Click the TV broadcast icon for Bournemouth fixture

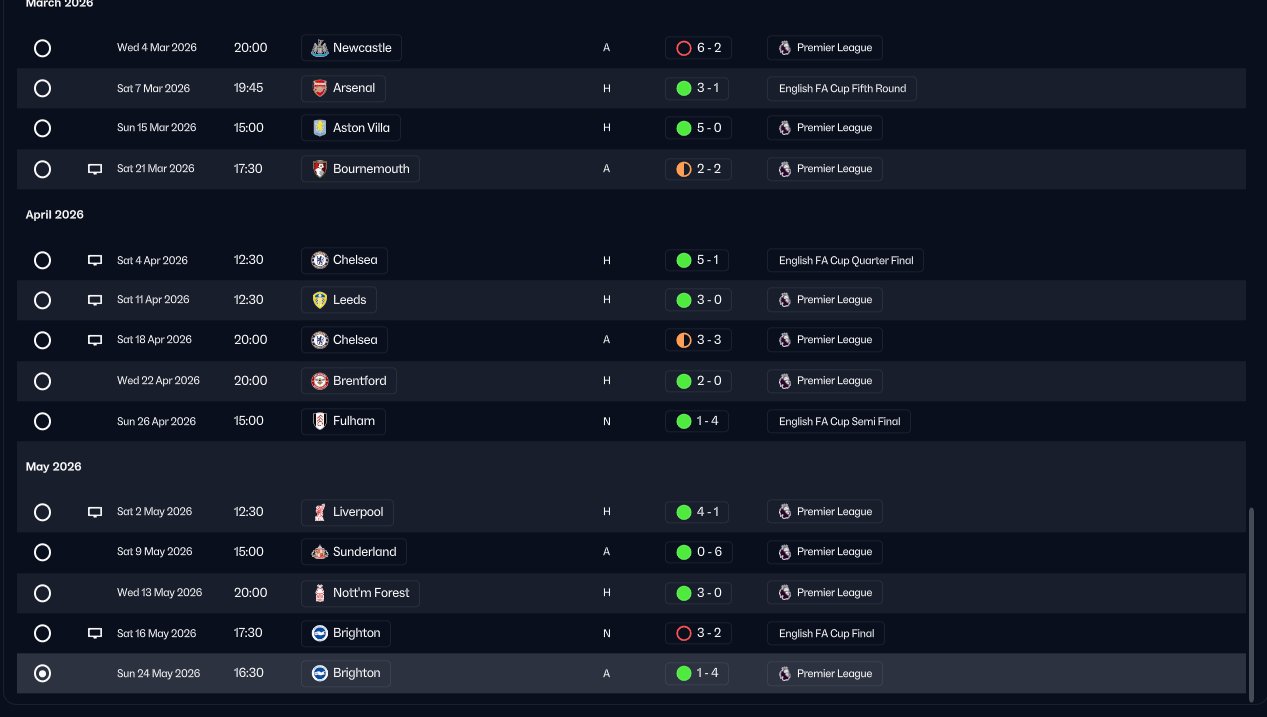[x=95, y=169]
